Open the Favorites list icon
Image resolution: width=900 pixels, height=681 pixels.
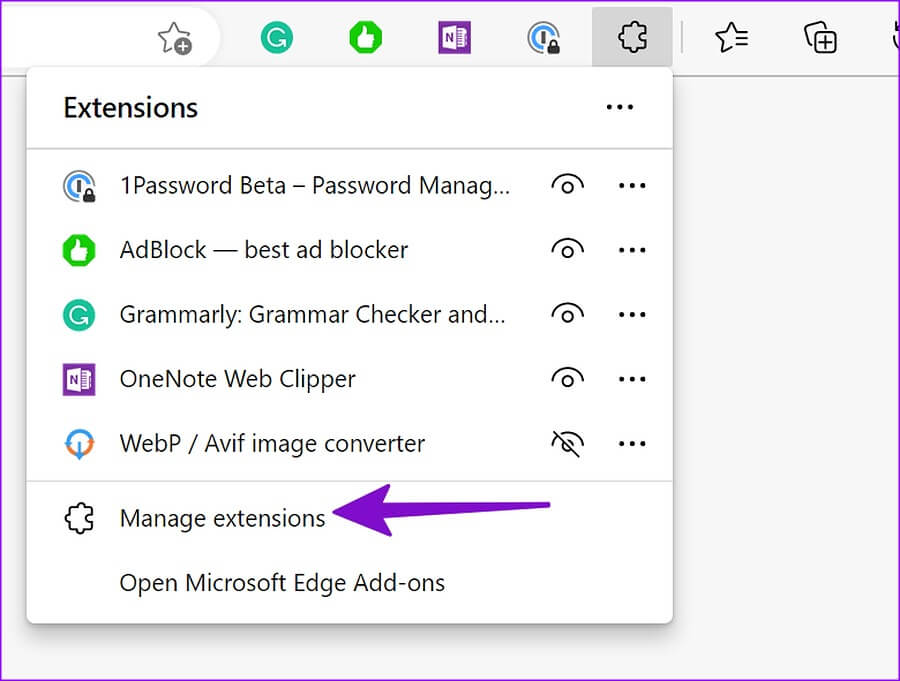tap(732, 38)
